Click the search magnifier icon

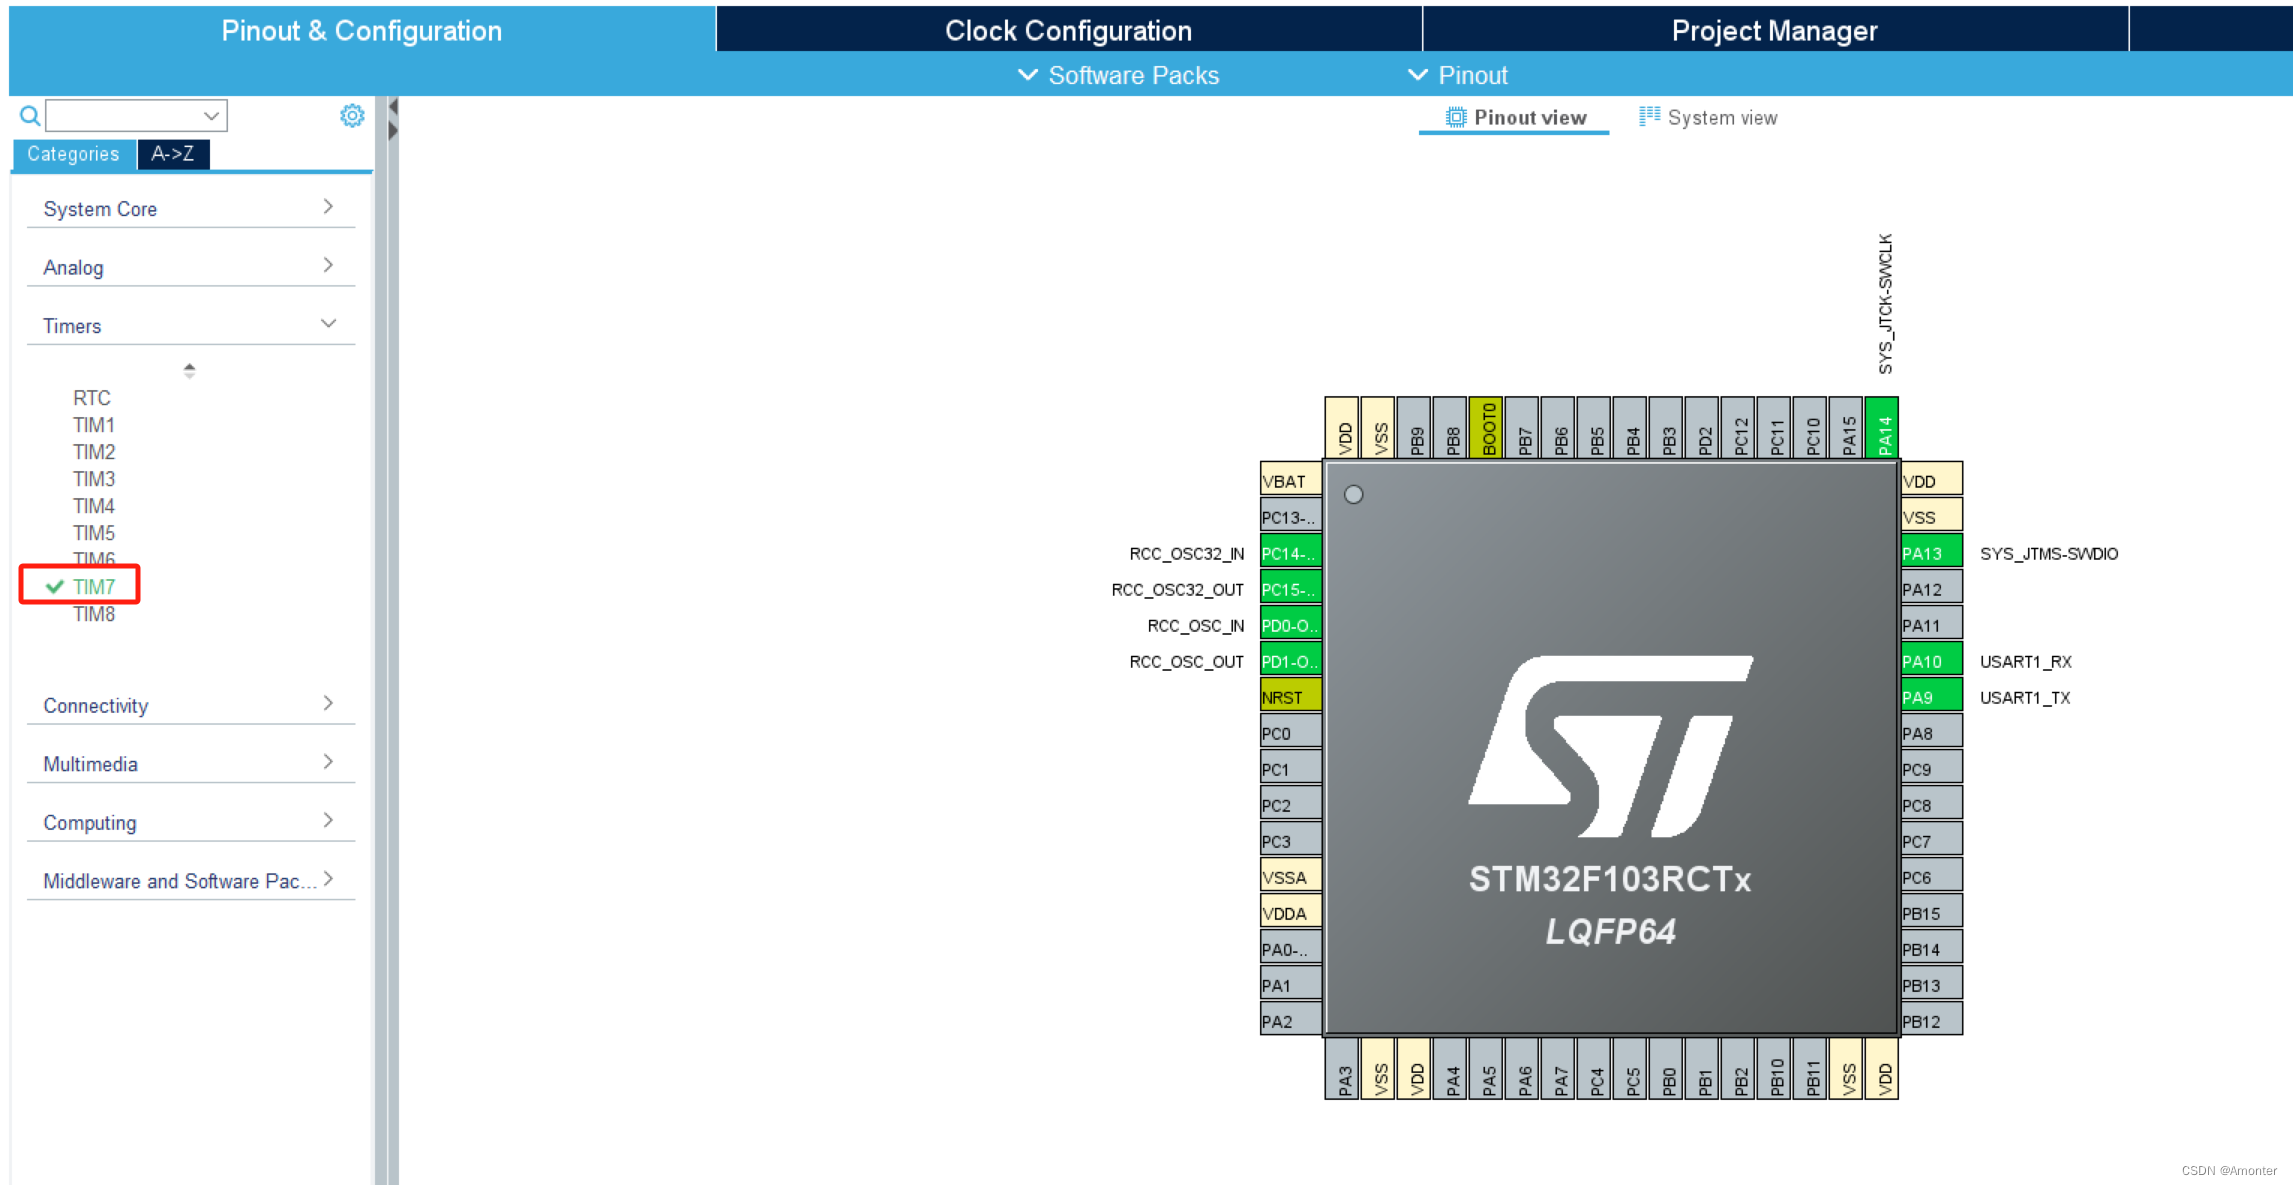point(30,116)
